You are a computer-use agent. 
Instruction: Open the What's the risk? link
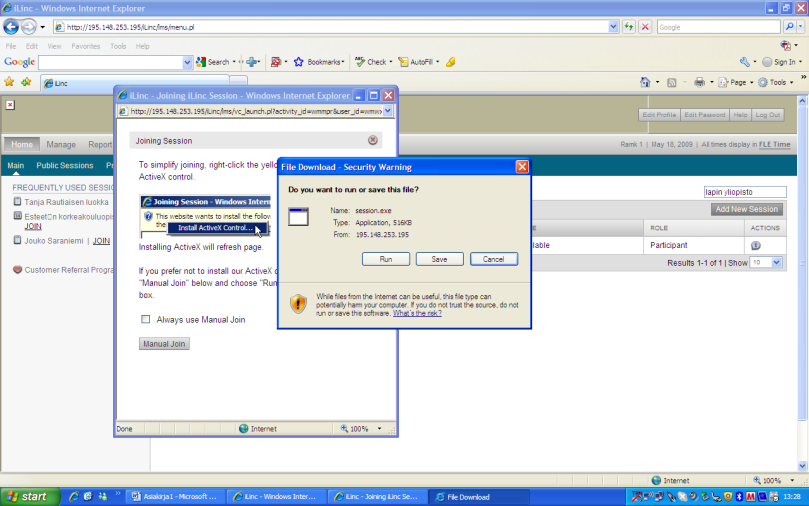pyautogui.click(x=417, y=313)
